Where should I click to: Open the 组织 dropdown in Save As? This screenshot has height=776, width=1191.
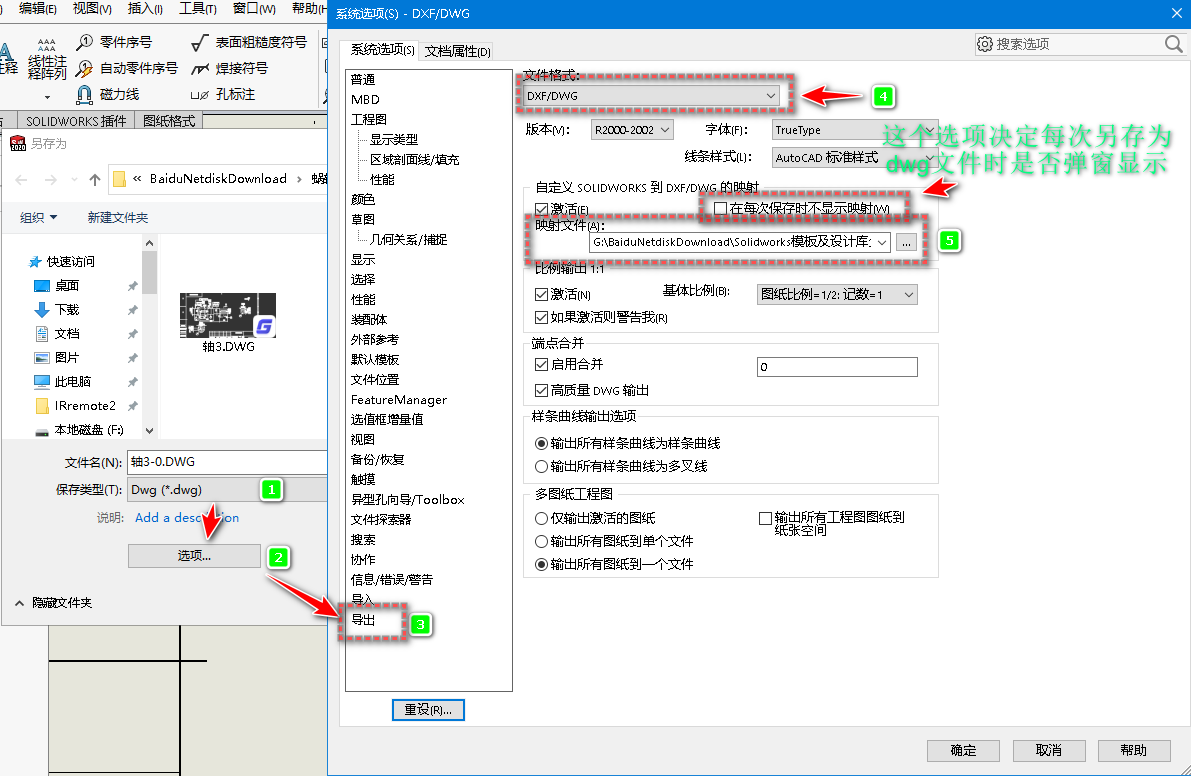tap(38, 218)
